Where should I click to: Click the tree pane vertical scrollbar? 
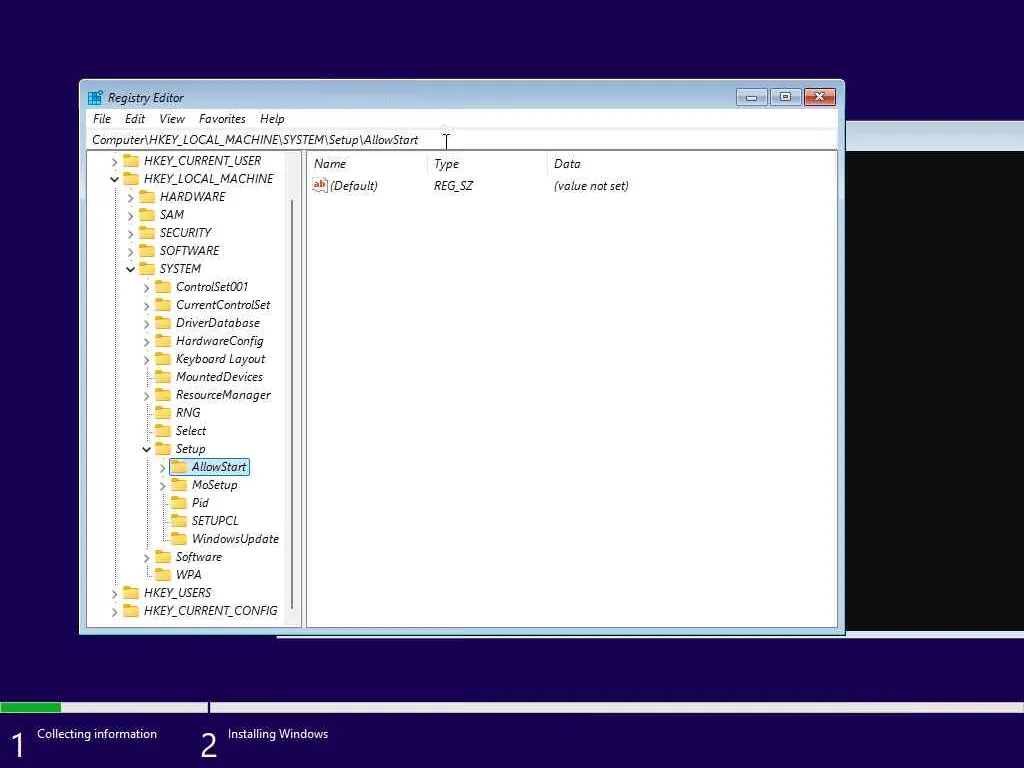pyautogui.click(x=292, y=405)
